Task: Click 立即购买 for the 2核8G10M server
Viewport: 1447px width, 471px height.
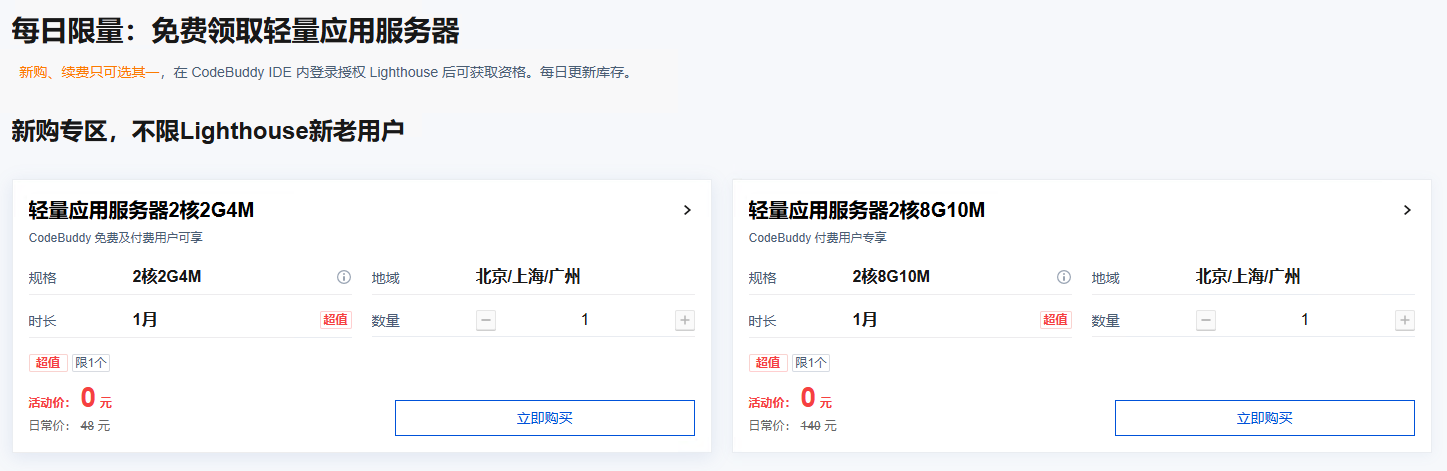Action: pyautogui.click(x=1265, y=418)
